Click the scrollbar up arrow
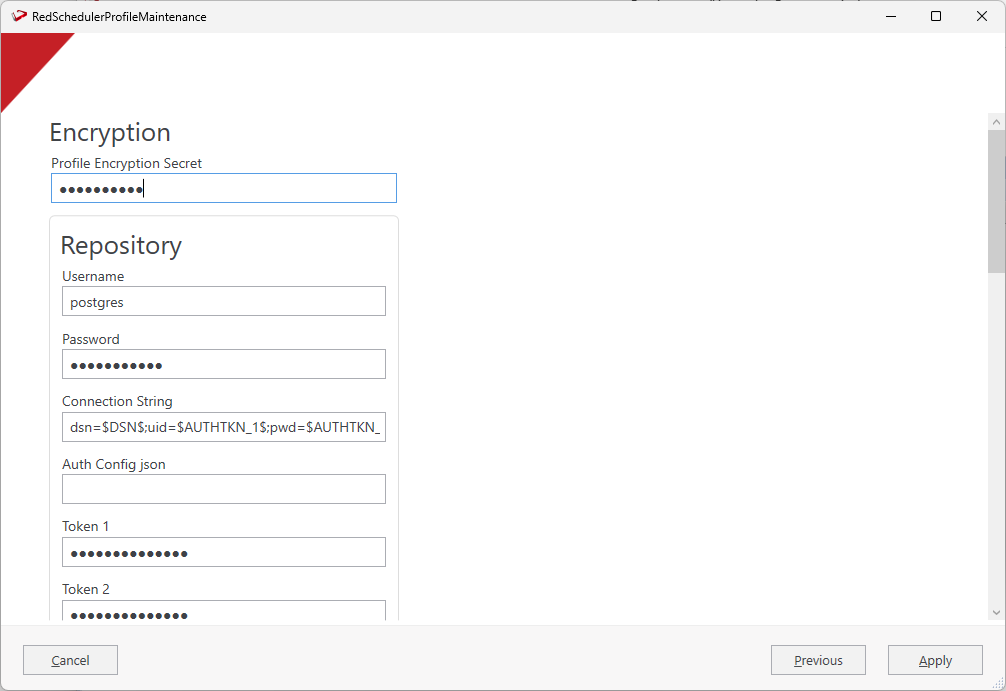The width and height of the screenshot is (1006, 691). pos(996,121)
